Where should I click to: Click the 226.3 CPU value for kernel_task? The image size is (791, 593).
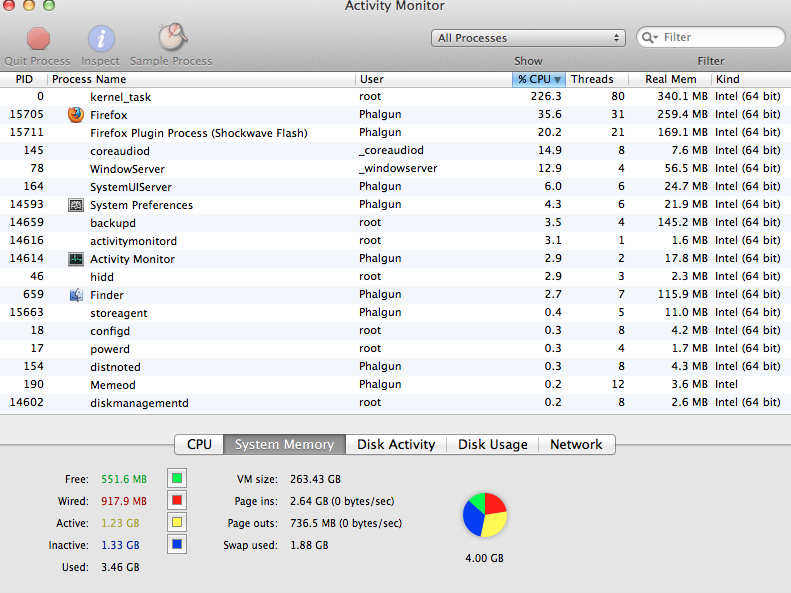point(546,96)
